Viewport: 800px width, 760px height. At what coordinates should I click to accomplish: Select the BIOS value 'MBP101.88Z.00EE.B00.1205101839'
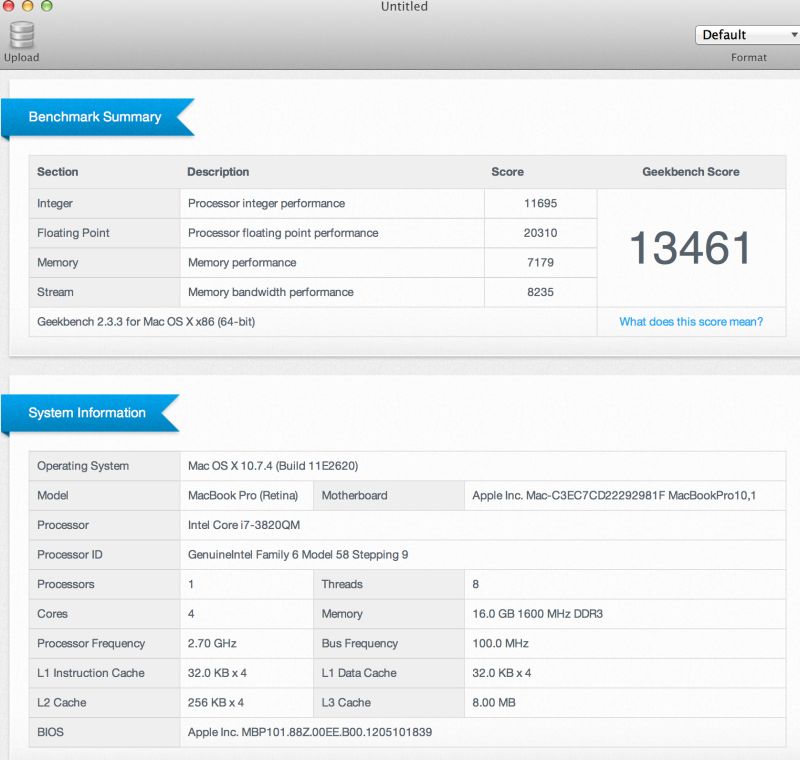[337, 732]
